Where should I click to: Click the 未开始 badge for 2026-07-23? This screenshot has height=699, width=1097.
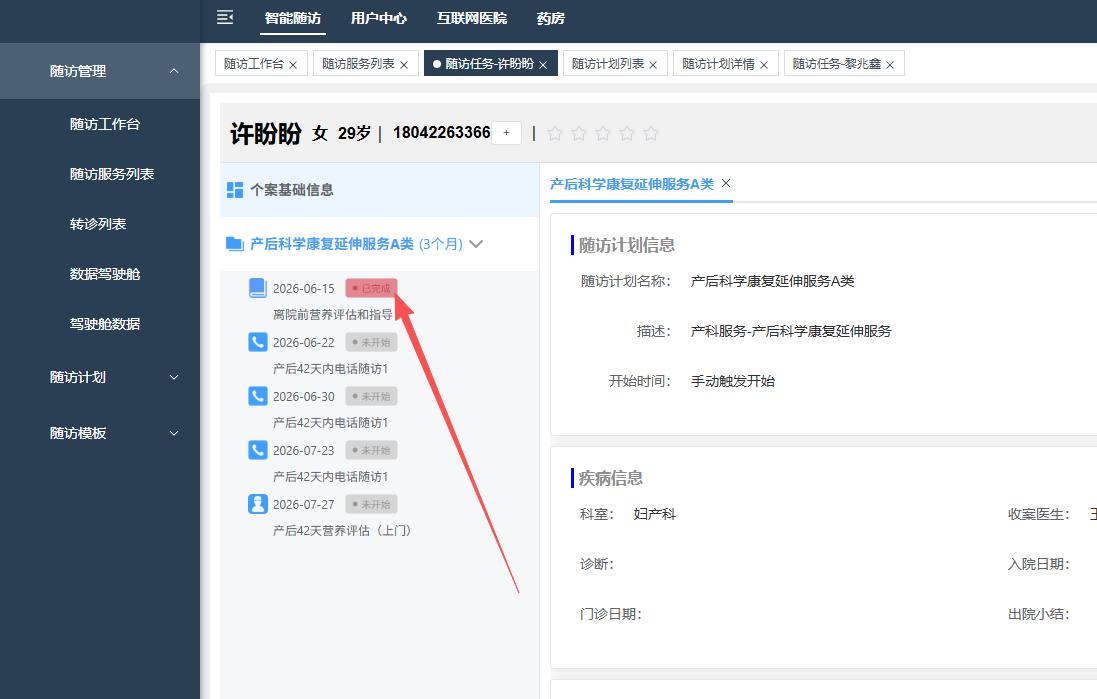[371, 450]
